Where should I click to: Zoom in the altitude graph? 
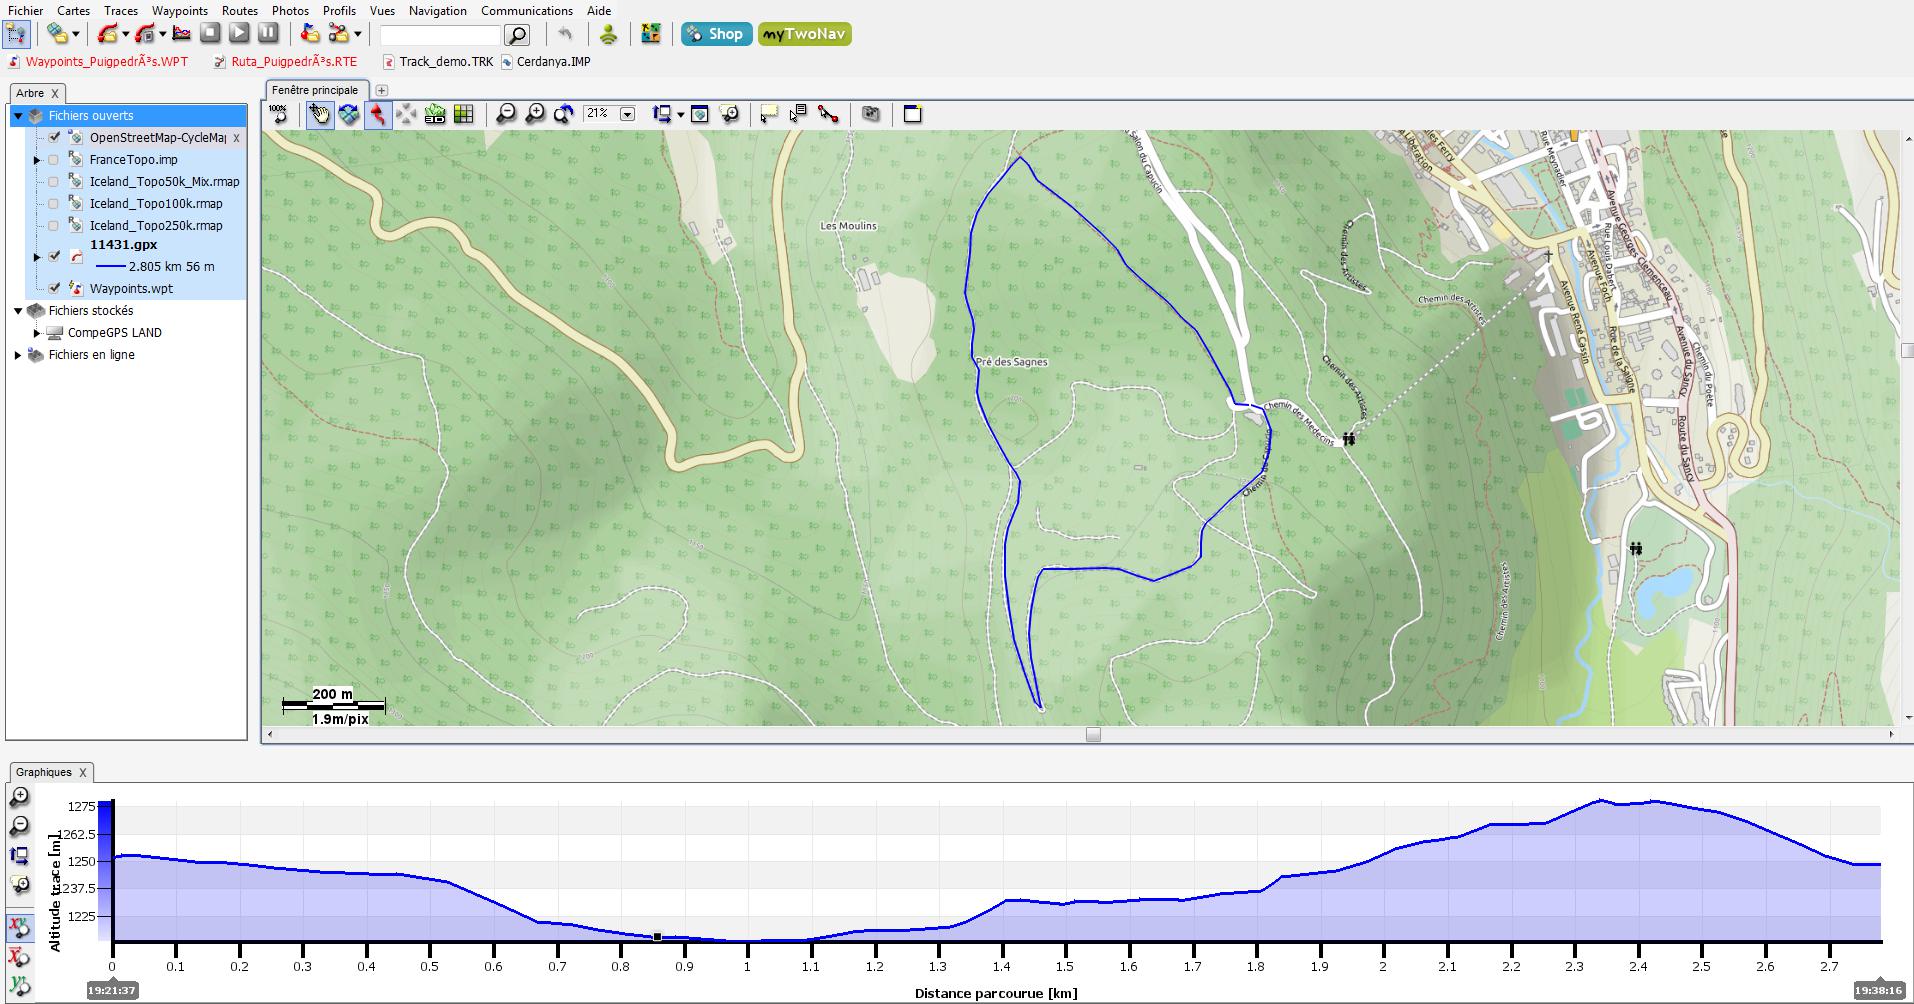19,797
